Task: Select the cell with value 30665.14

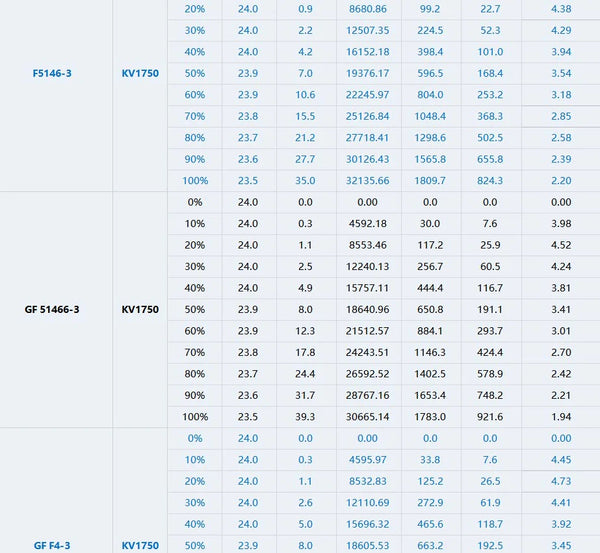Action: click(367, 416)
